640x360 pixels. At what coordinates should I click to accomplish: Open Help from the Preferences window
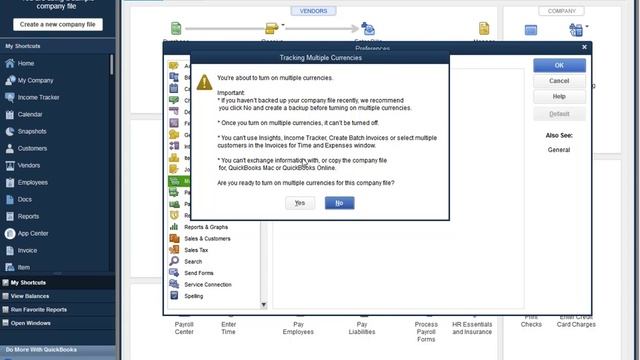click(x=559, y=96)
